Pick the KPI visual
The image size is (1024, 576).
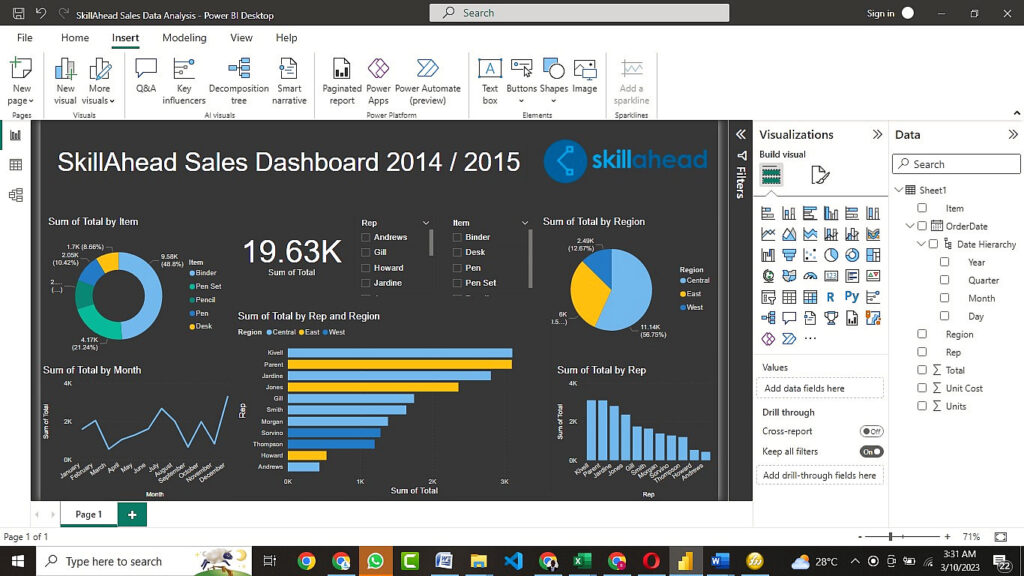click(x=872, y=276)
